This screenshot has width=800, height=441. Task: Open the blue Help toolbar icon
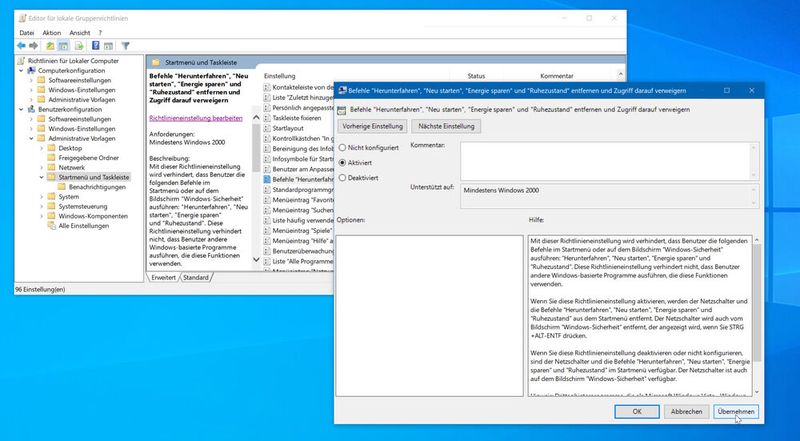(95, 46)
